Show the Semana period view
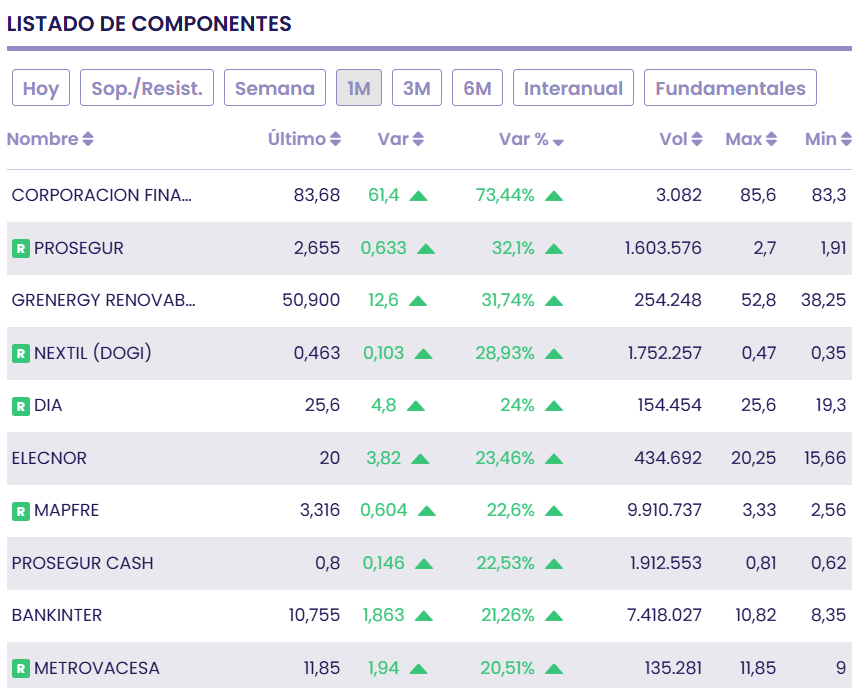The width and height of the screenshot is (864, 688). coord(275,88)
